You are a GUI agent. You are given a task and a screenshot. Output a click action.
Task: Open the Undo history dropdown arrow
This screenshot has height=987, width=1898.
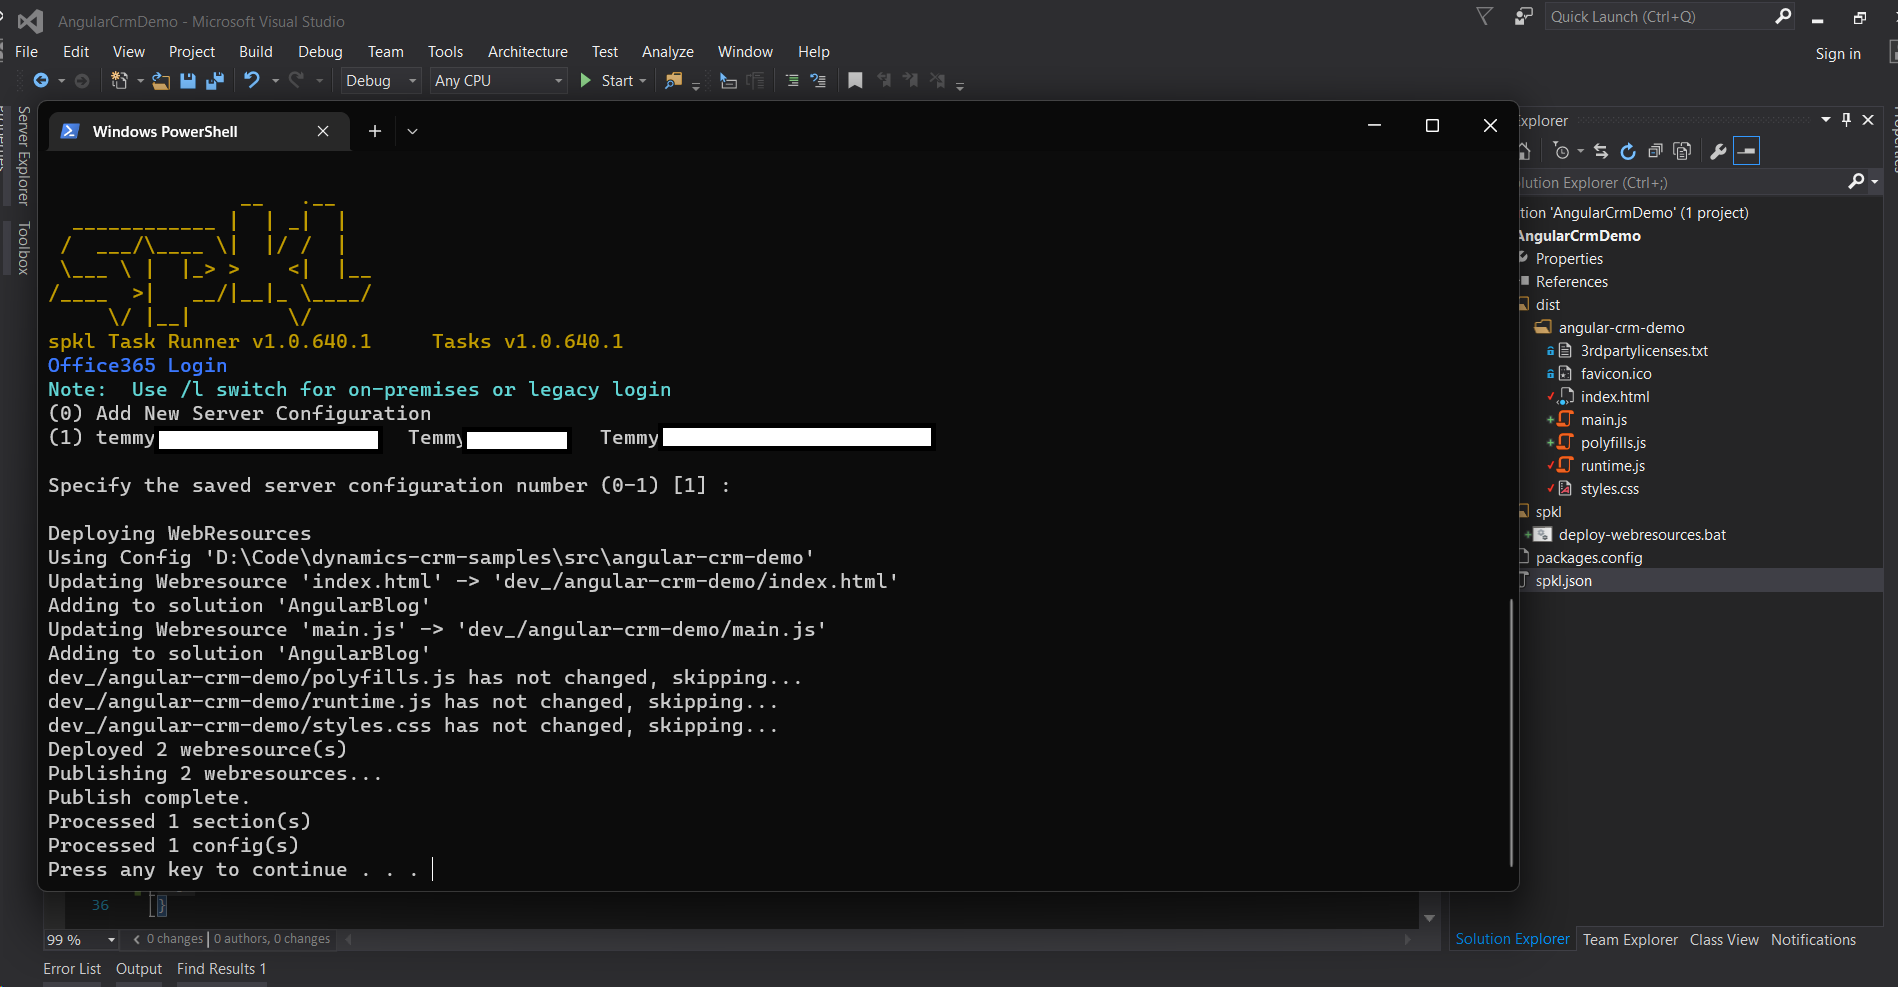(x=275, y=81)
